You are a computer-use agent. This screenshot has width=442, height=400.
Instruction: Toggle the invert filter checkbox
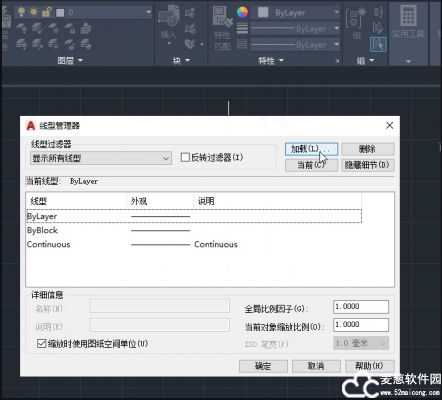coord(185,157)
